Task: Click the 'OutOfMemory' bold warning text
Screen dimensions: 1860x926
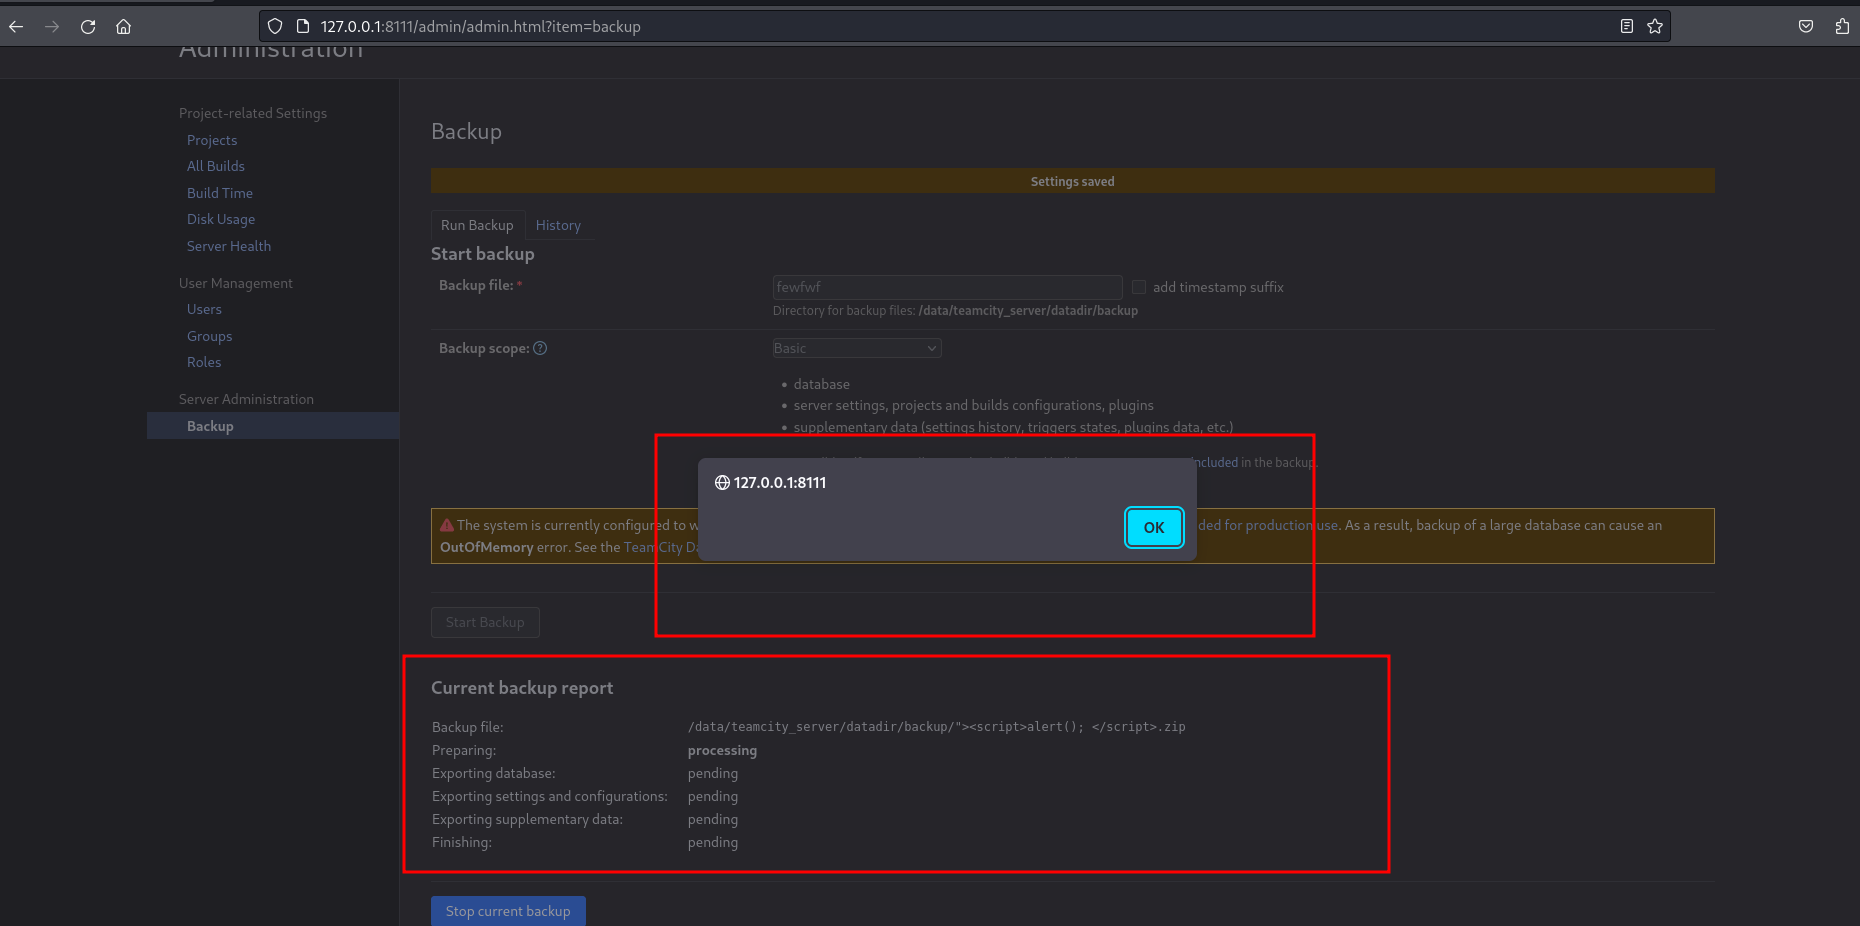Action: [486, 547]
